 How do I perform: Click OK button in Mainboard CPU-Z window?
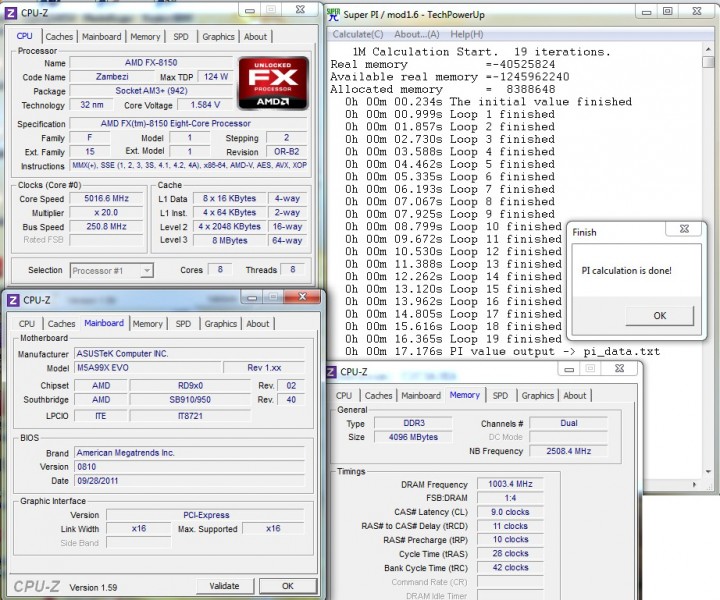click(287, 586)
